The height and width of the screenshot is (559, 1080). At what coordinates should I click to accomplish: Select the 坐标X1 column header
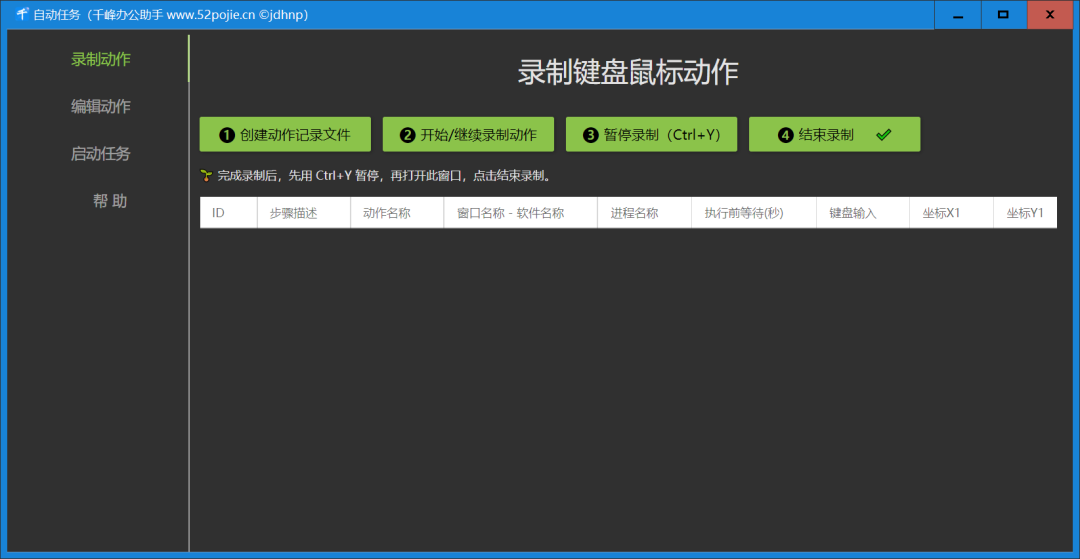[x=951, y=213]
